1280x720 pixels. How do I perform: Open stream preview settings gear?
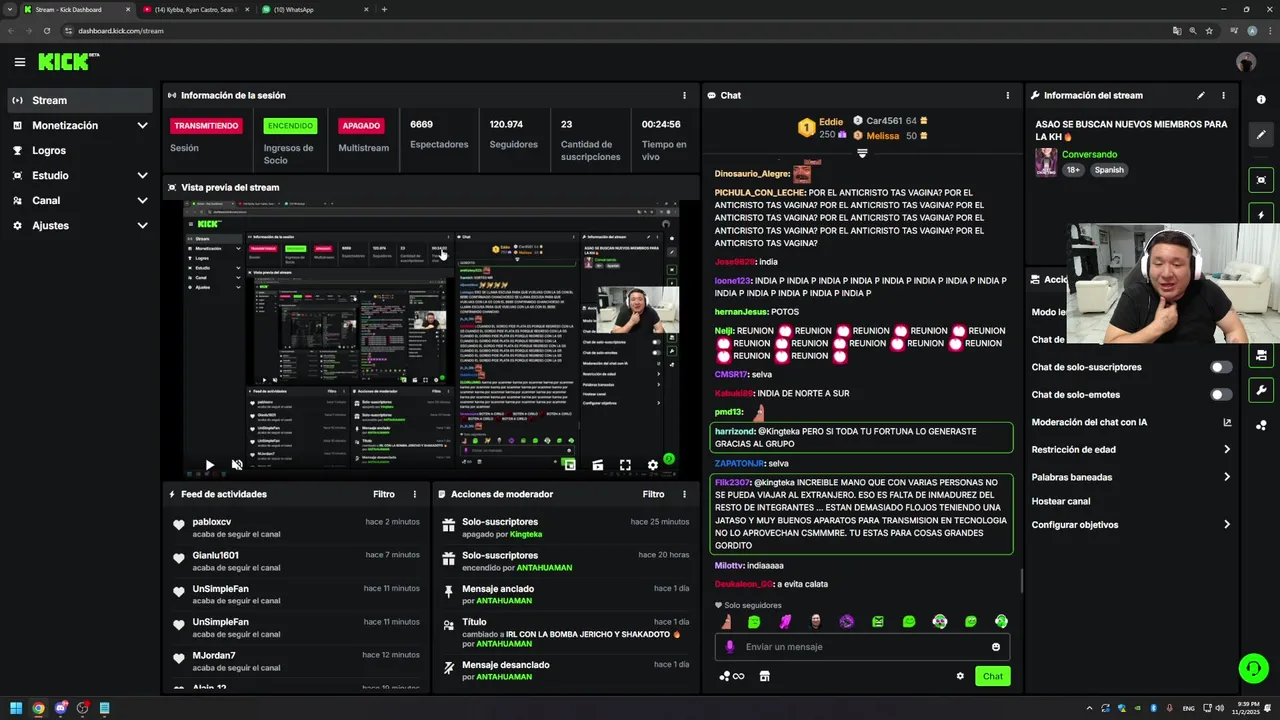pos(653,465)
